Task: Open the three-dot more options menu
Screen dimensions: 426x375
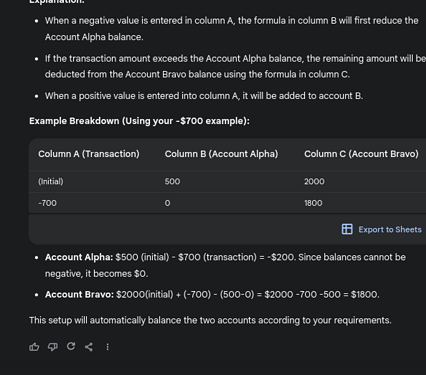Action: (x=107, y=347)
